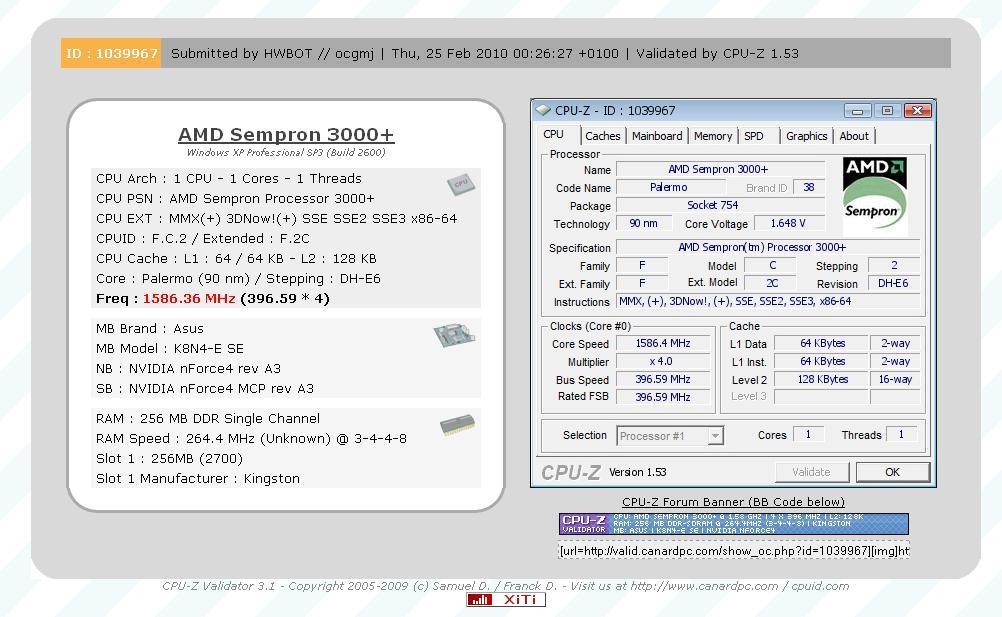Click the empty Level 3 field
The width and height of the screenshot is (1002, 617).
[822, 397]
